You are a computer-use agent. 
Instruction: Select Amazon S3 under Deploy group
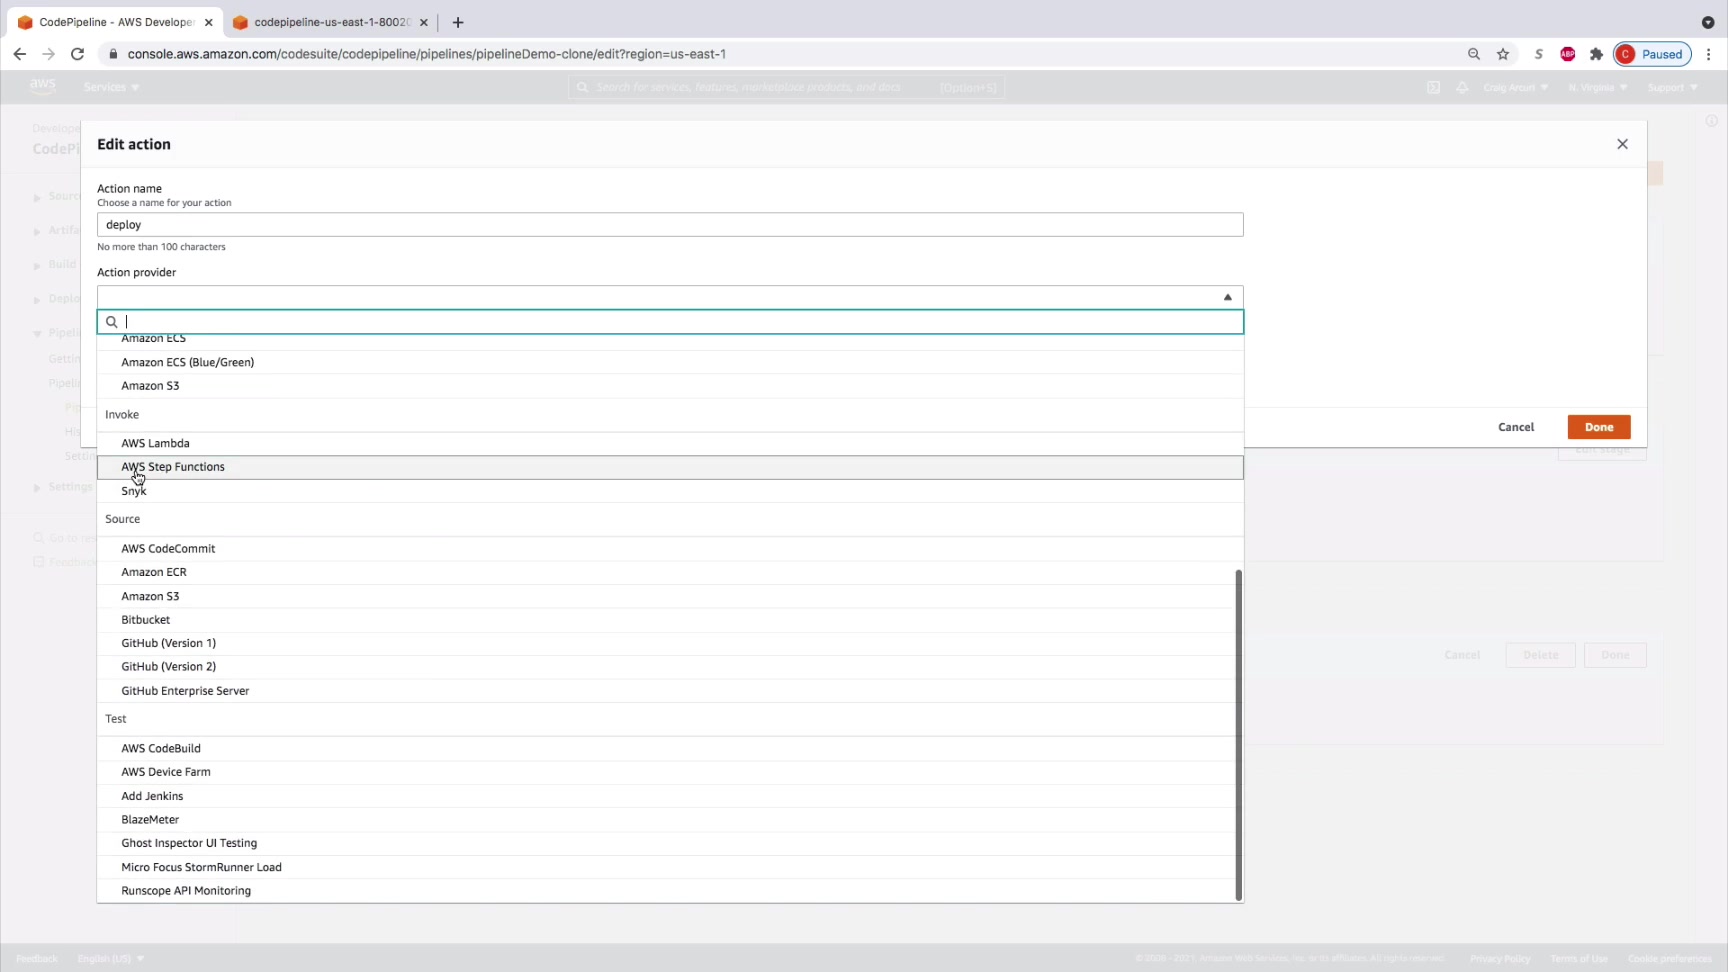670,386
